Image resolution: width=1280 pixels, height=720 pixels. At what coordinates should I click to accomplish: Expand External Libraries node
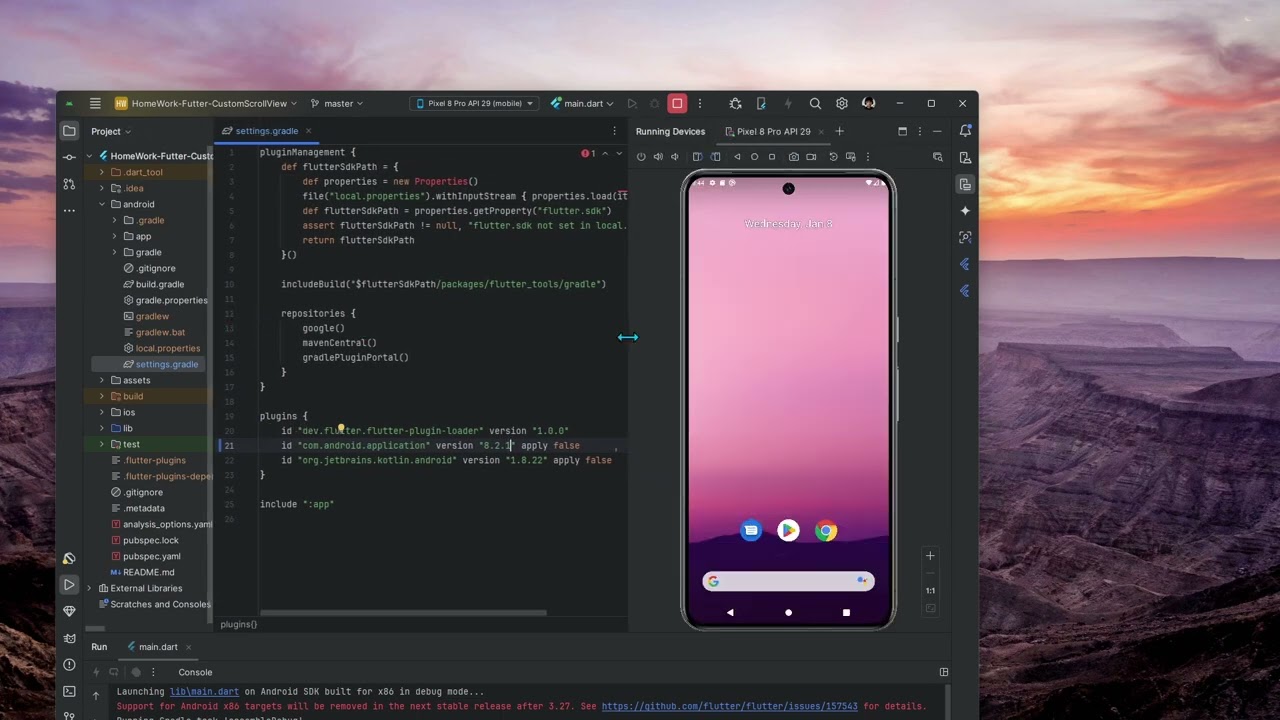pyautogui.click(x=89, y=588)
